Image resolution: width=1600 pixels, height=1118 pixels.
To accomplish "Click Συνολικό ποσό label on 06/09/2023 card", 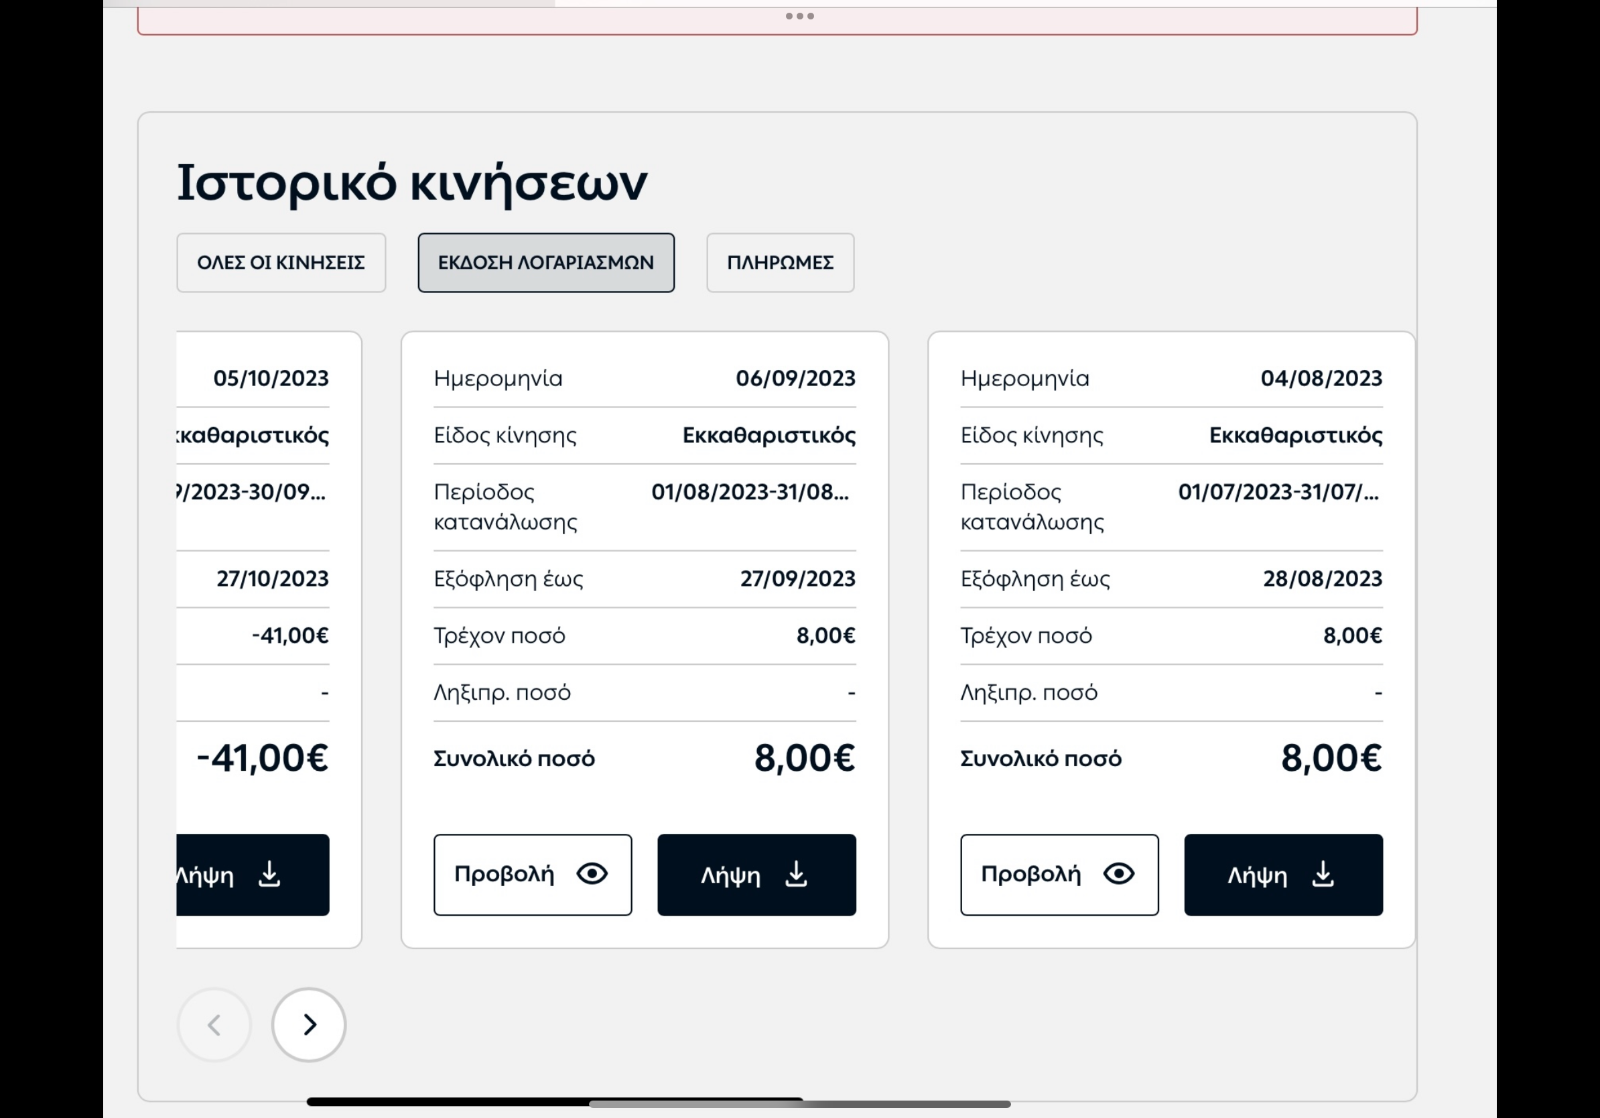I will (x=514, y=759).
